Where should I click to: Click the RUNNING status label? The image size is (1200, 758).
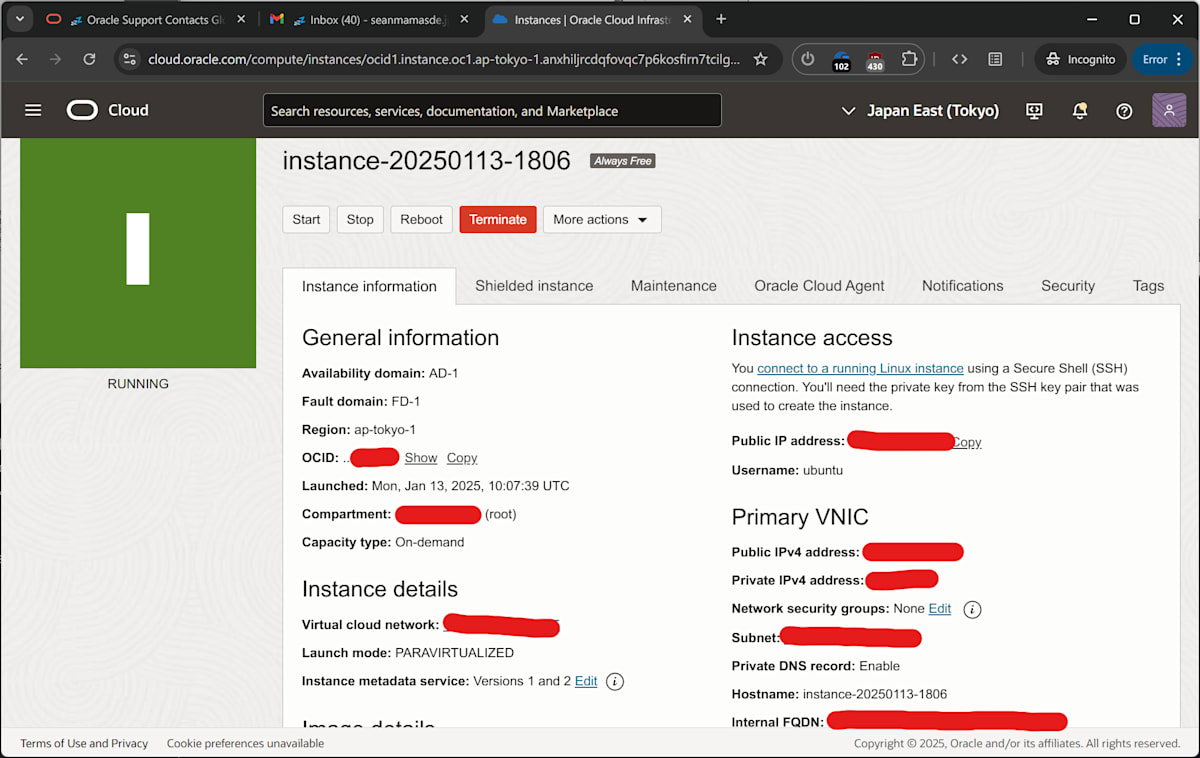pos(138,384)
